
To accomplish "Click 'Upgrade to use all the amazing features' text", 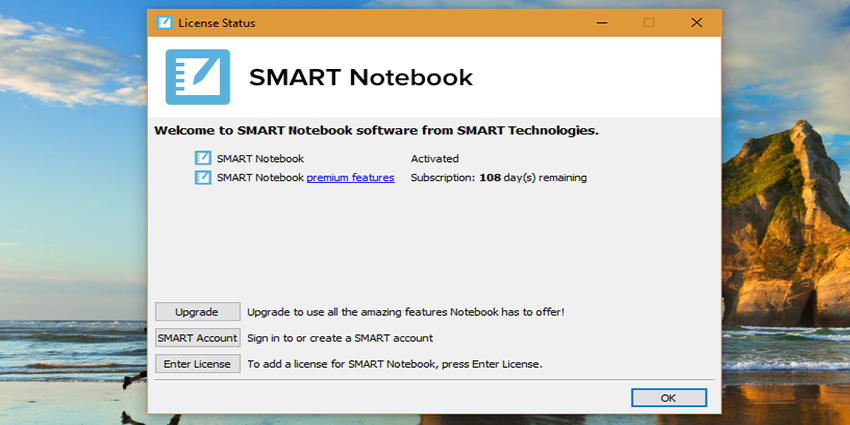I will coord(406,312).
